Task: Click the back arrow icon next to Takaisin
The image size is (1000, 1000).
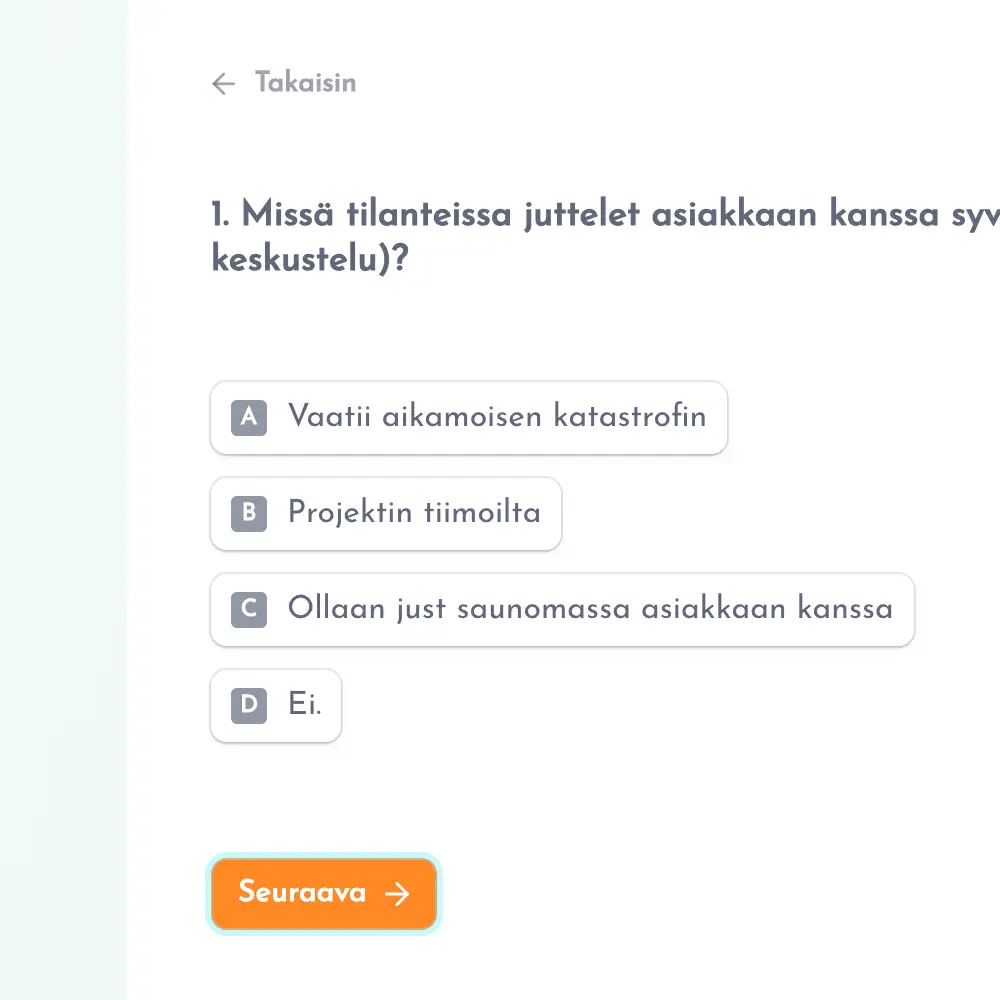Action: point(223,84)
